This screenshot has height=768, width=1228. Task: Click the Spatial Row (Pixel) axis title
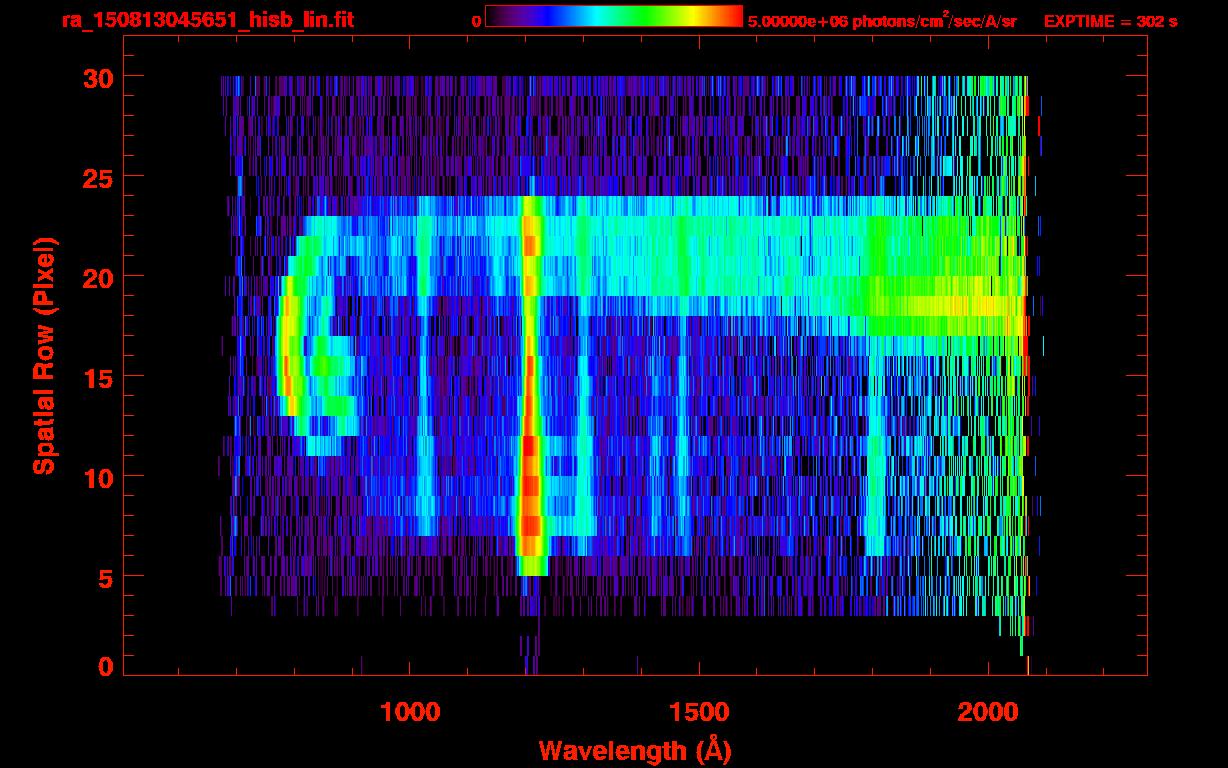click(44, 355)
